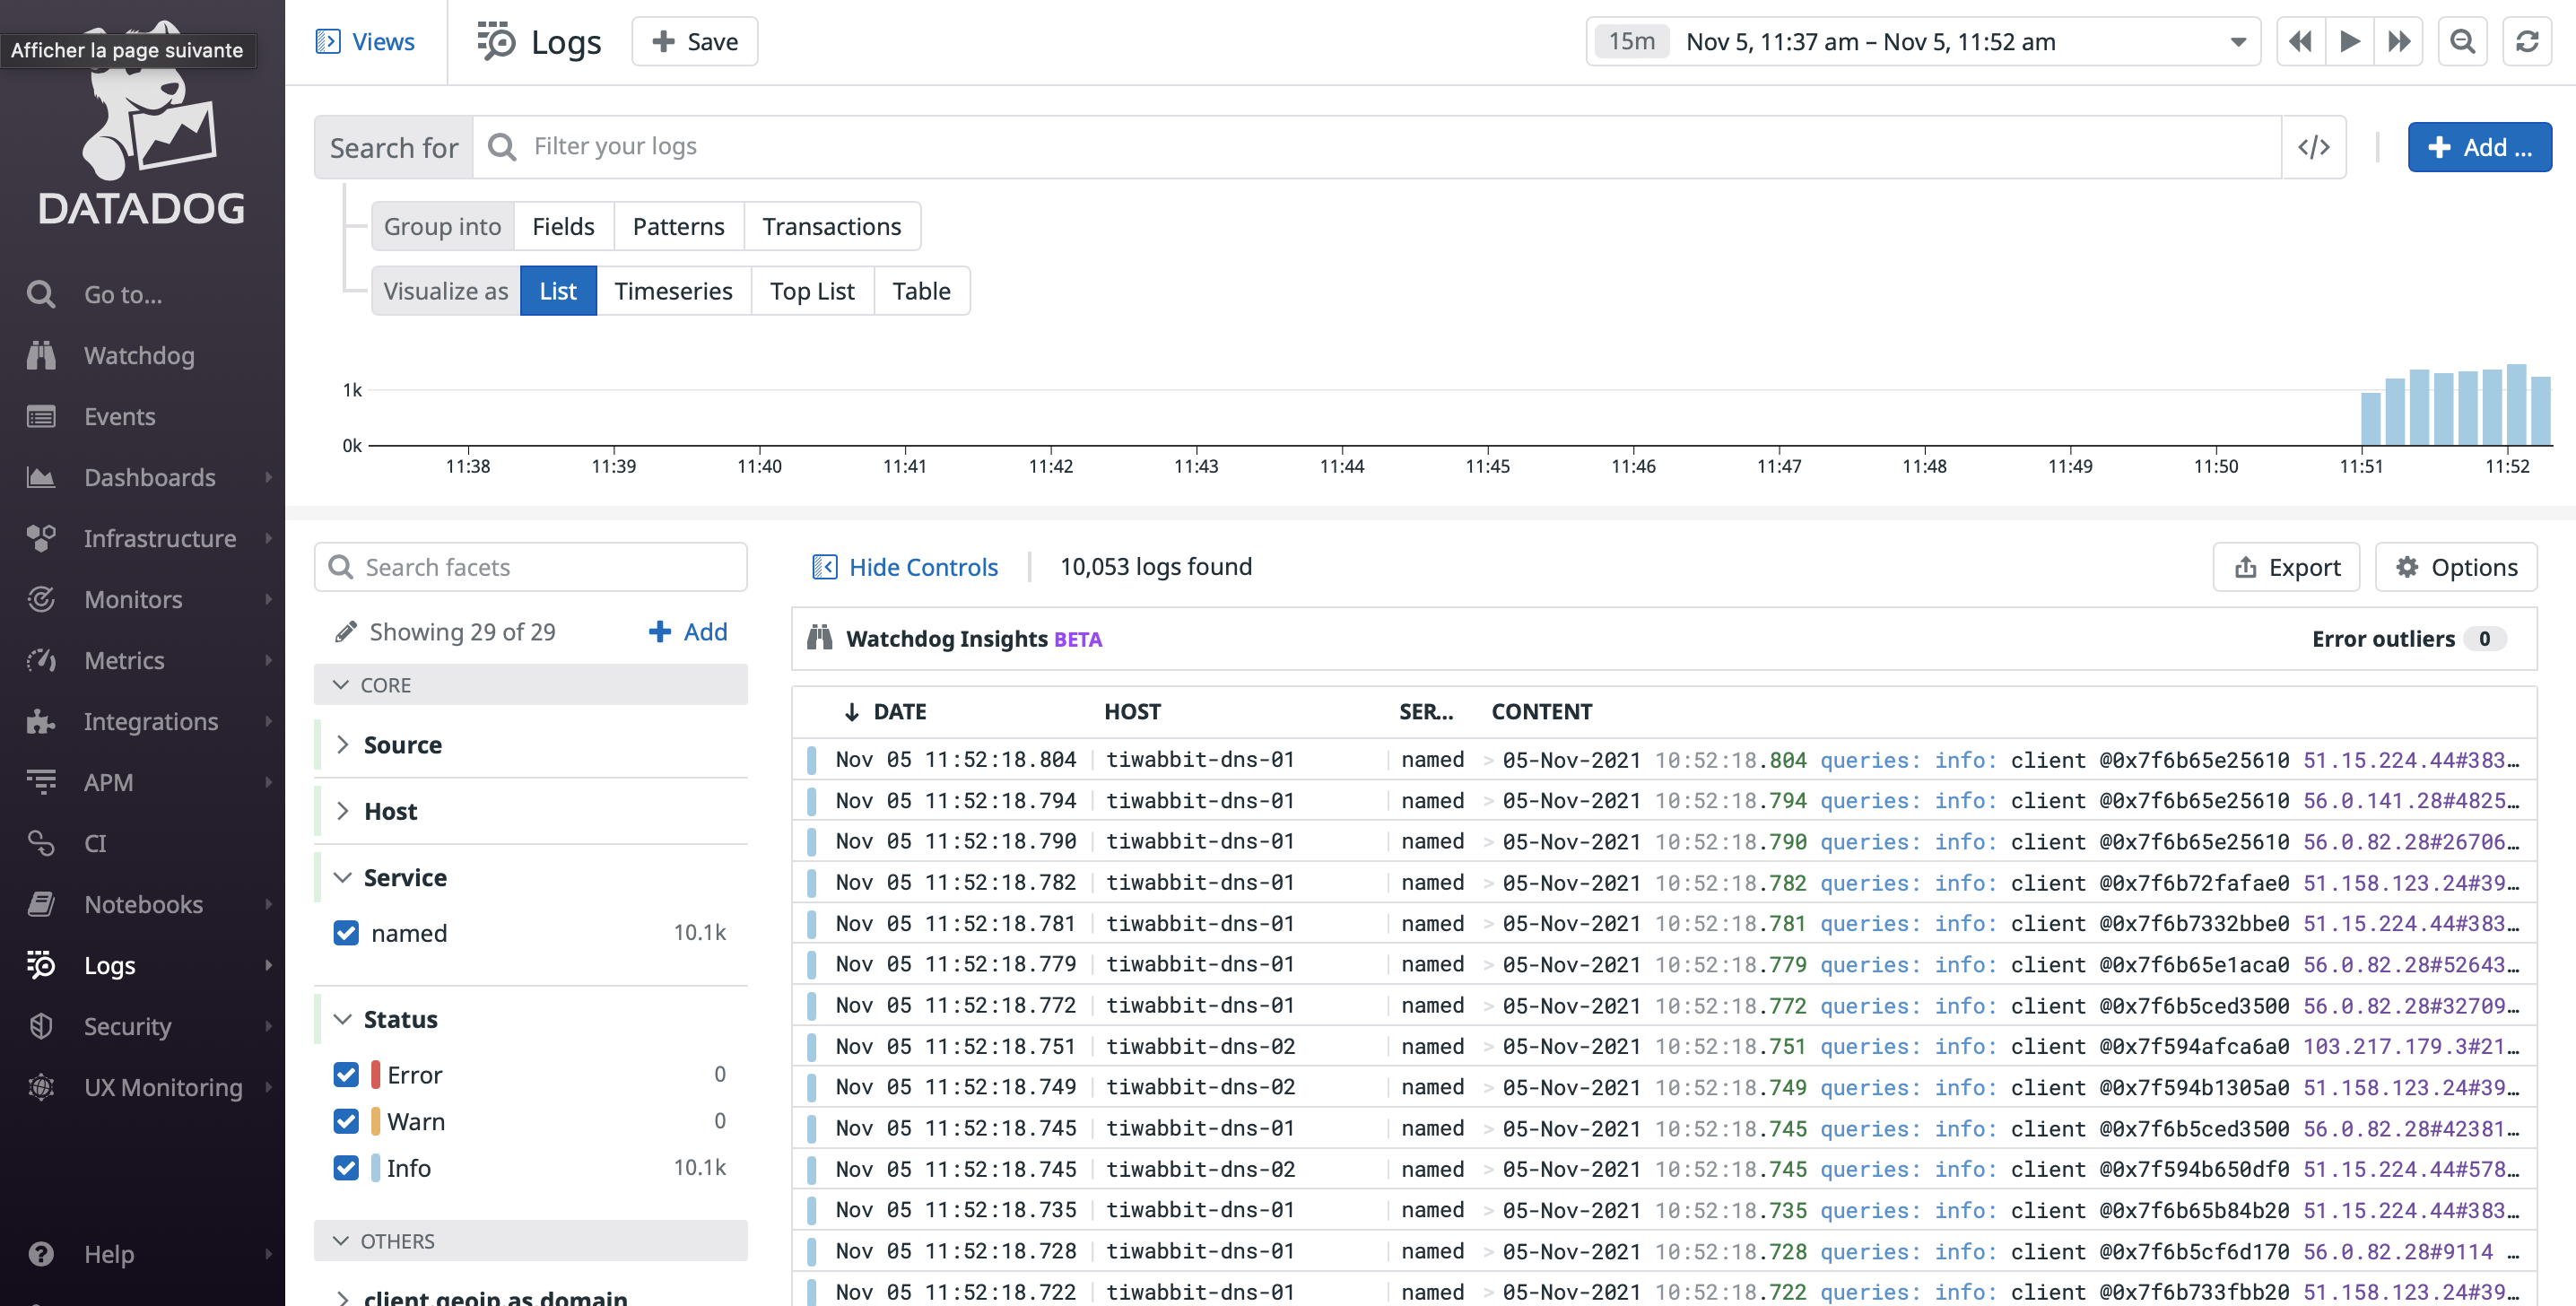The image size is (2576, 1306).
Task: Group into Transactions
Action: tap(832, 226)
